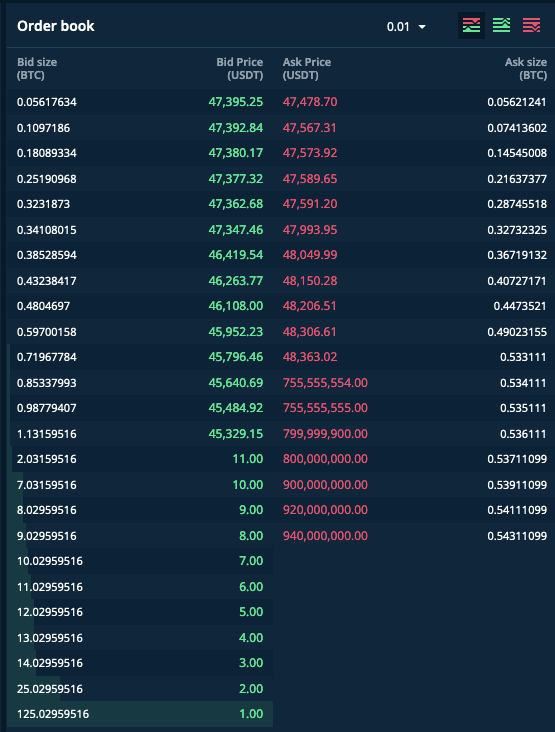Select ask price 48,306.61

point(309,332)
